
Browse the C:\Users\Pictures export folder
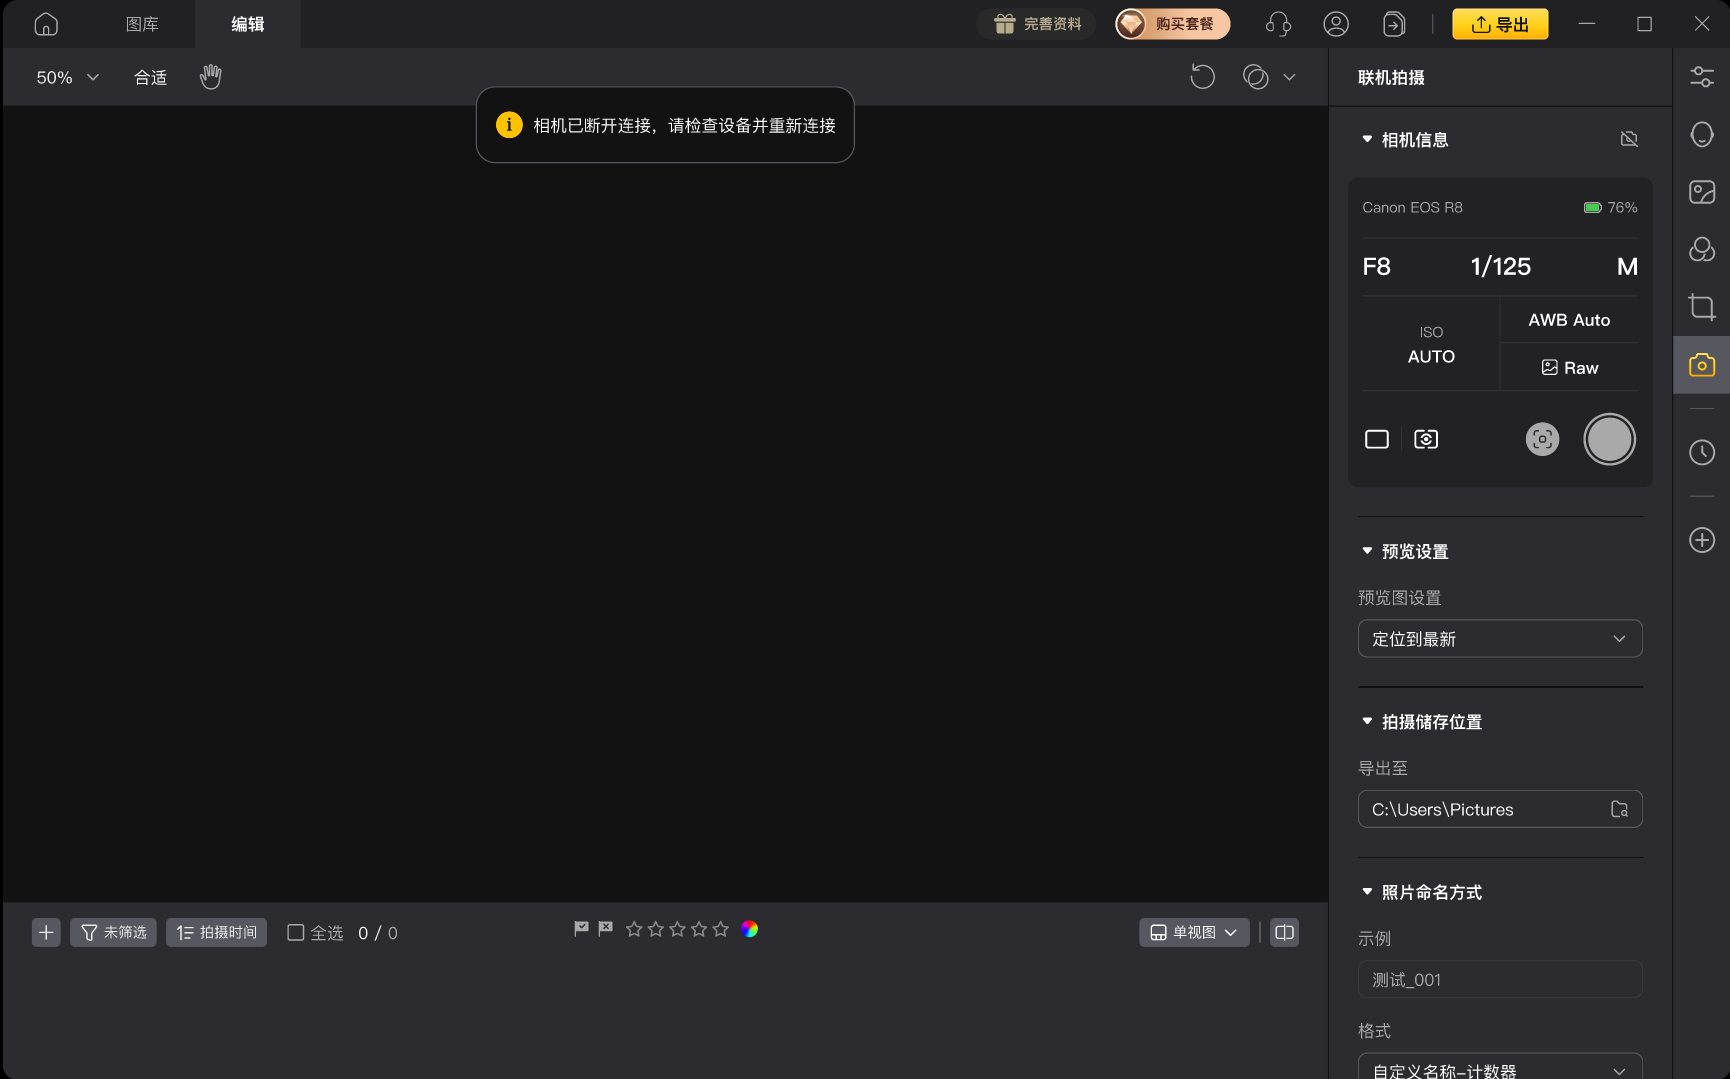click(x=1619, y=809)
